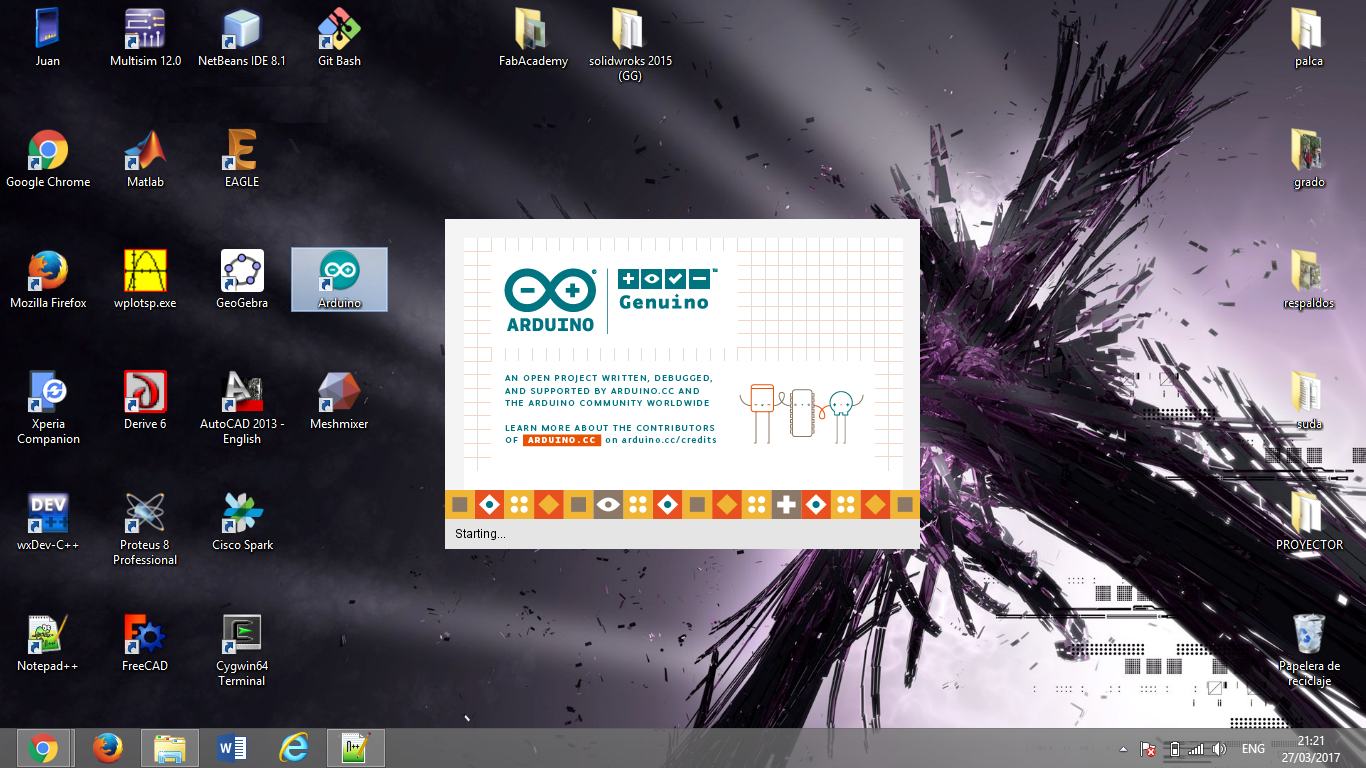Switch the ENG input language indicator
Image resolution: width=1366 pixels, height=768 pixels.
click(1253, 749)
